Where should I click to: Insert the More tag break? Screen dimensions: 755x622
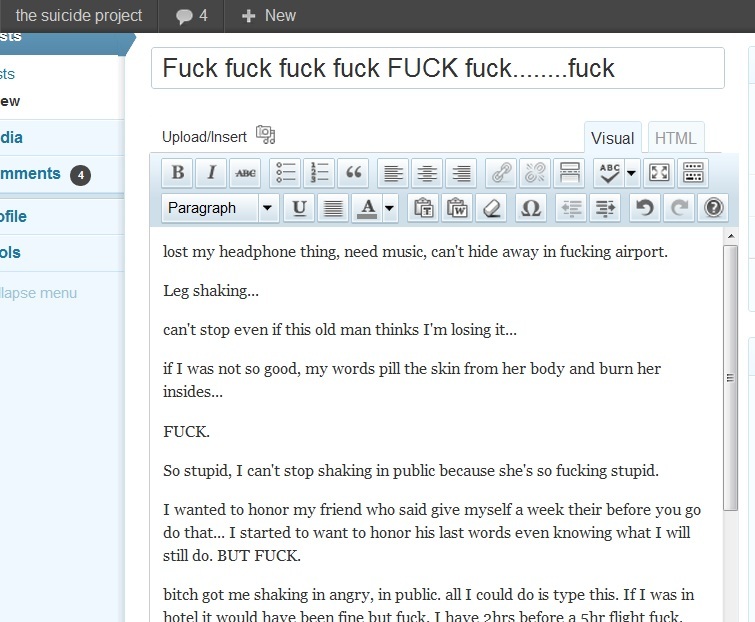pyautogui.click(x=568, y=172)
